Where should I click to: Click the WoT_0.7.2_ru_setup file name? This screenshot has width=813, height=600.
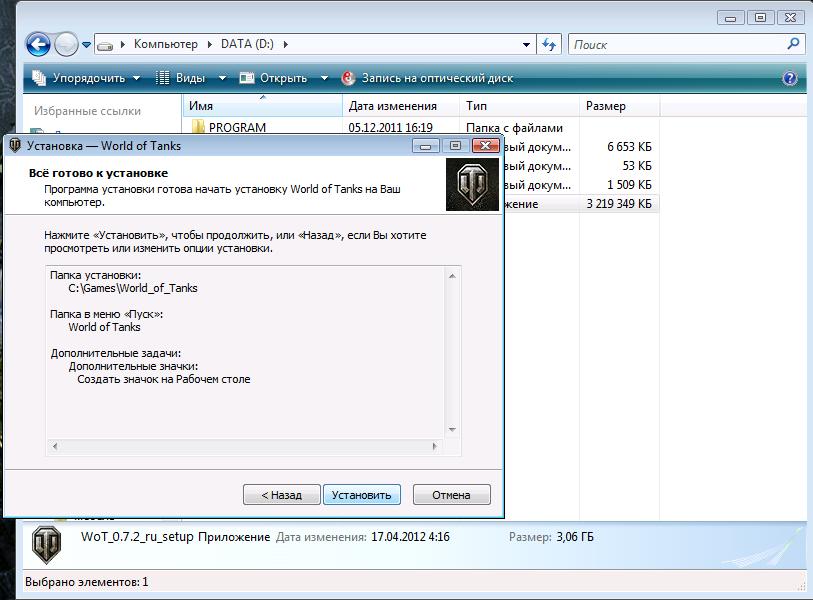point(137,537)
